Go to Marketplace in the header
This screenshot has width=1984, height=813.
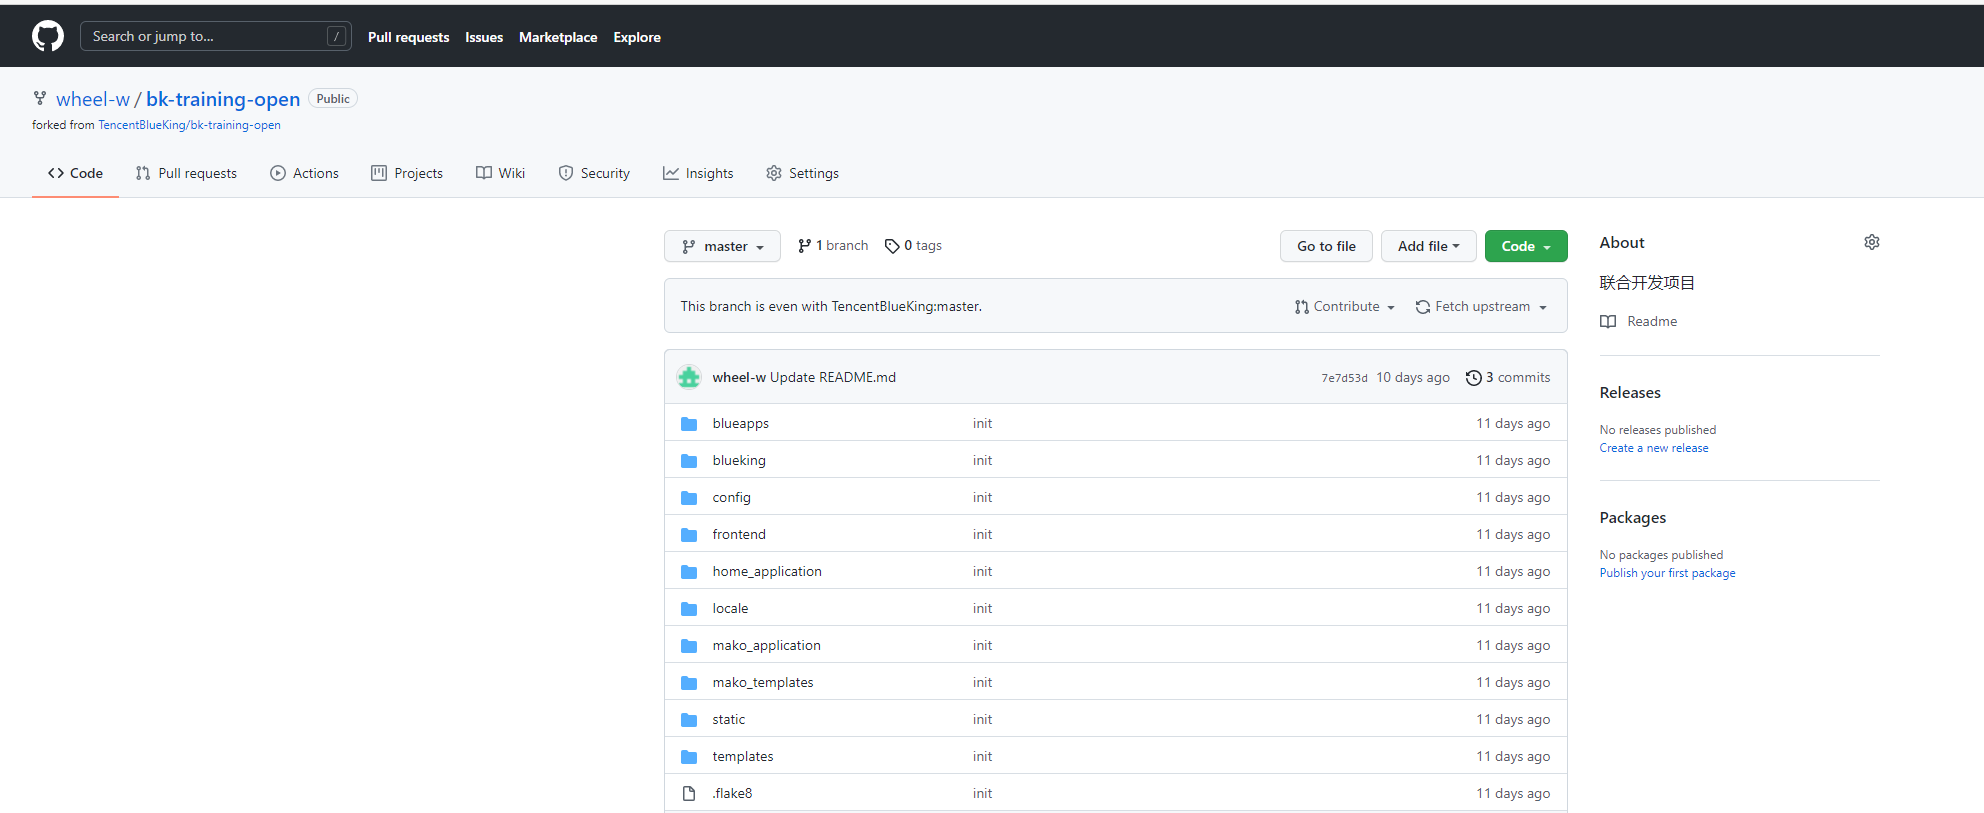(558, 37)
